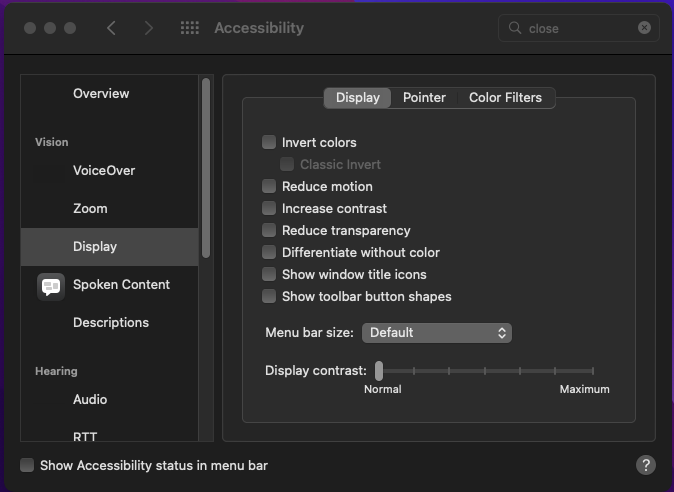The height and width of the screenshot is (492, 674).
Task: Switch to the Pointer tab
Action: coord(424,98)
